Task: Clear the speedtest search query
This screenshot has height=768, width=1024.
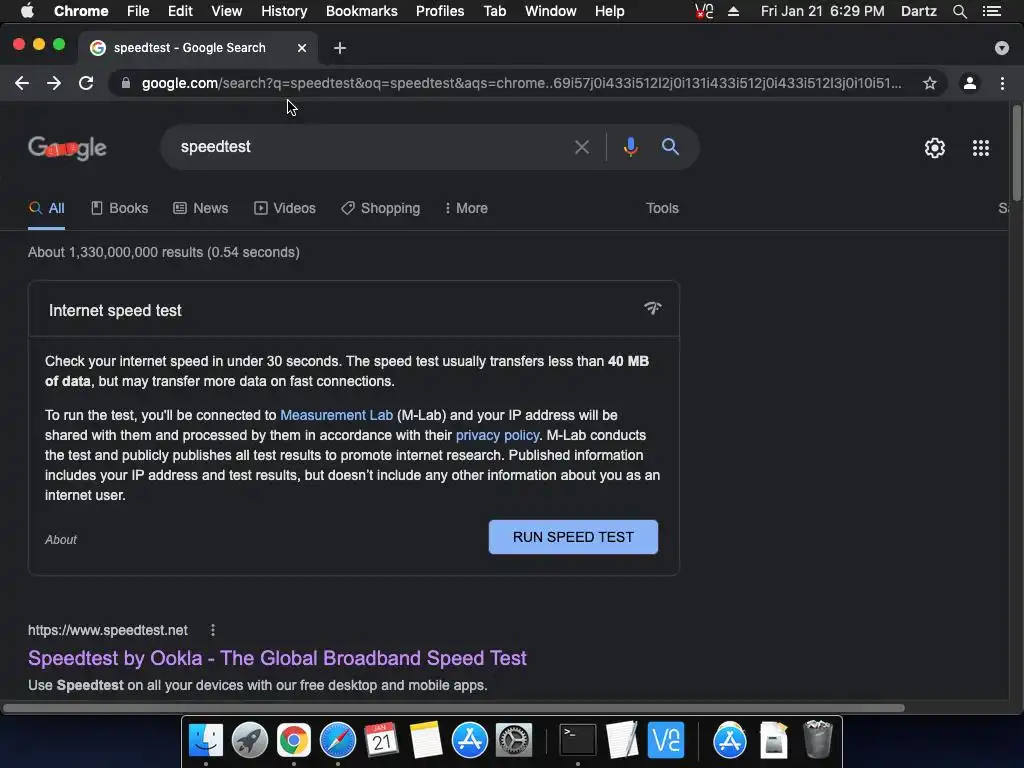Action: pos(581,147)
